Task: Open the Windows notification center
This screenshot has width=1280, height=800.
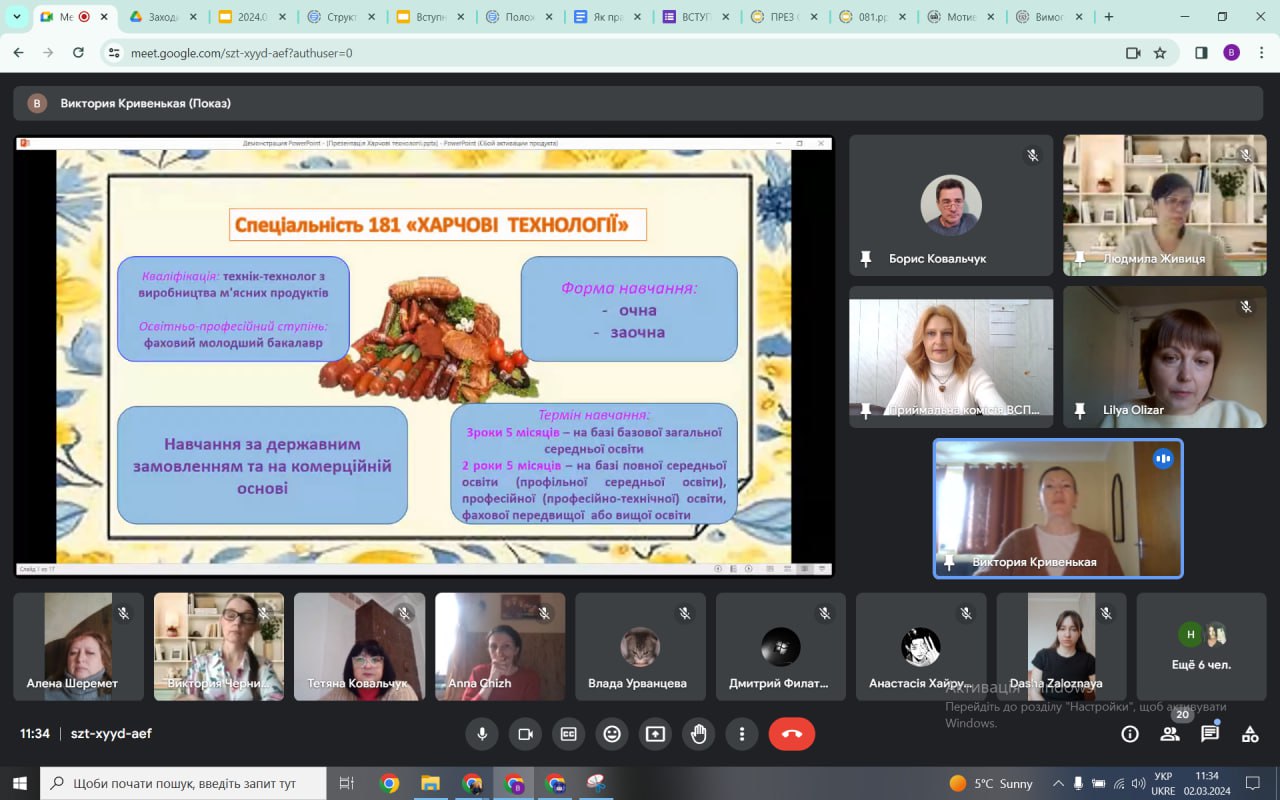Action: (1252, 783)
